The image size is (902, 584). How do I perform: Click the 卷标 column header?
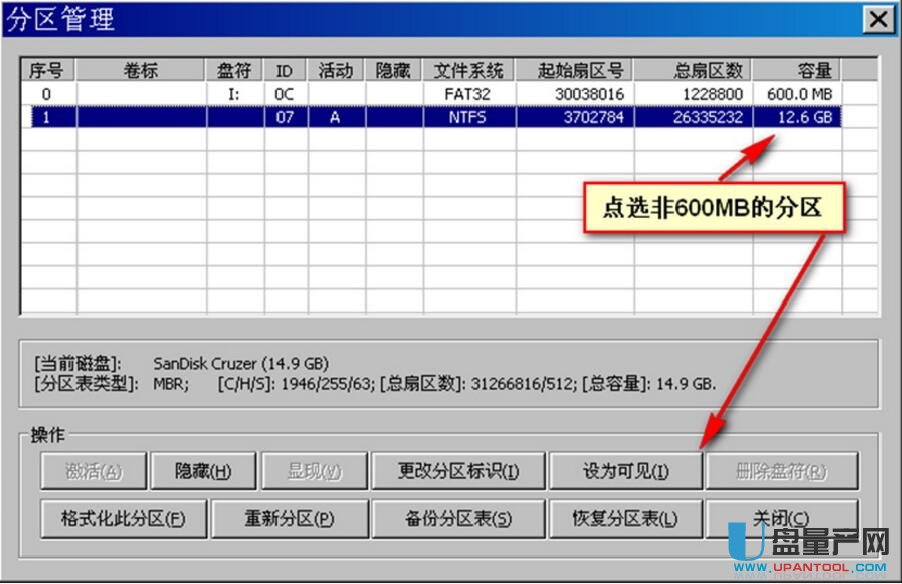click(x=141, y=70)
